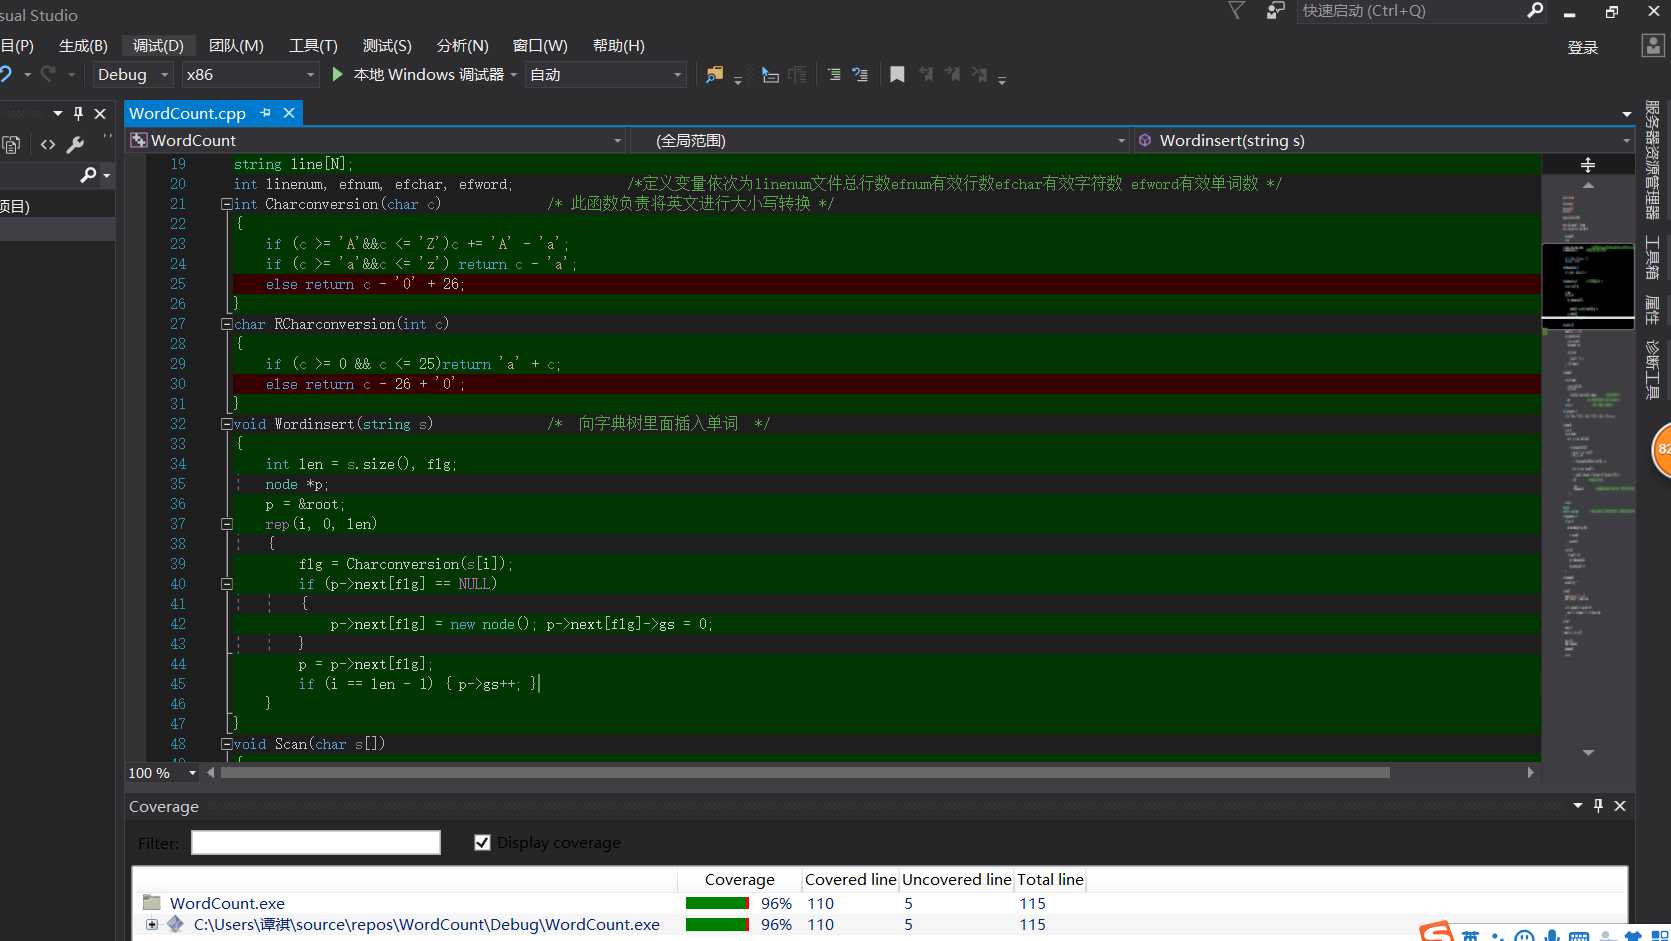Image resolution: width=1671 pixels, height=941 pixels.
Task: Click the send feedback icon
Action: coord(1275,11)
